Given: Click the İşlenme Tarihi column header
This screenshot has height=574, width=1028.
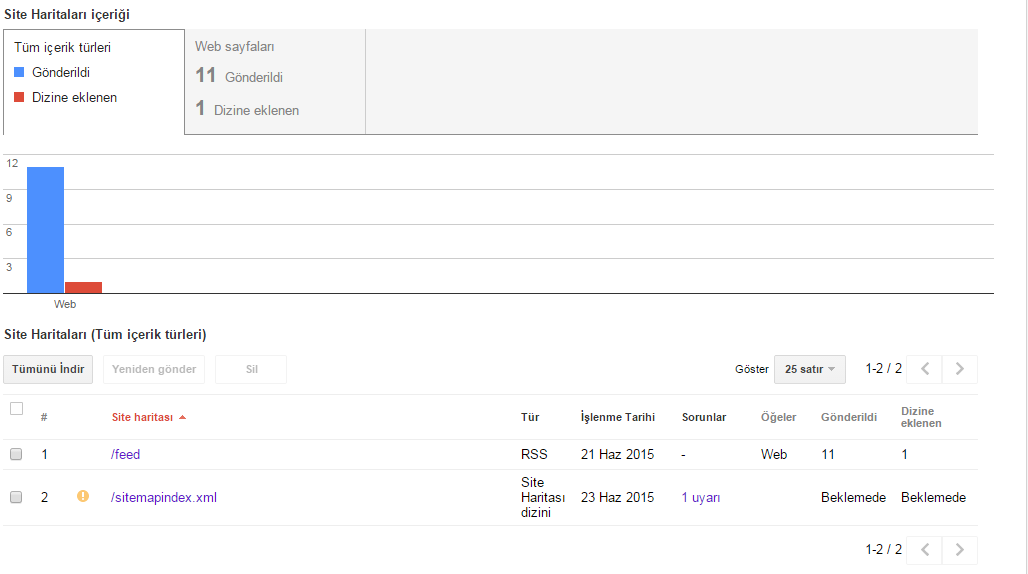Looking at the screenshot, I should tap(618, 417).
